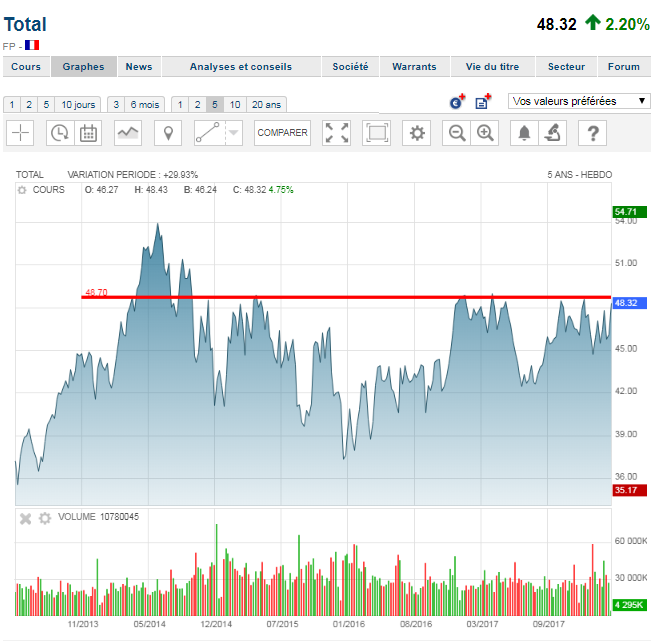
Task: Create a price alert with bell
Action: tap(524, 133)
